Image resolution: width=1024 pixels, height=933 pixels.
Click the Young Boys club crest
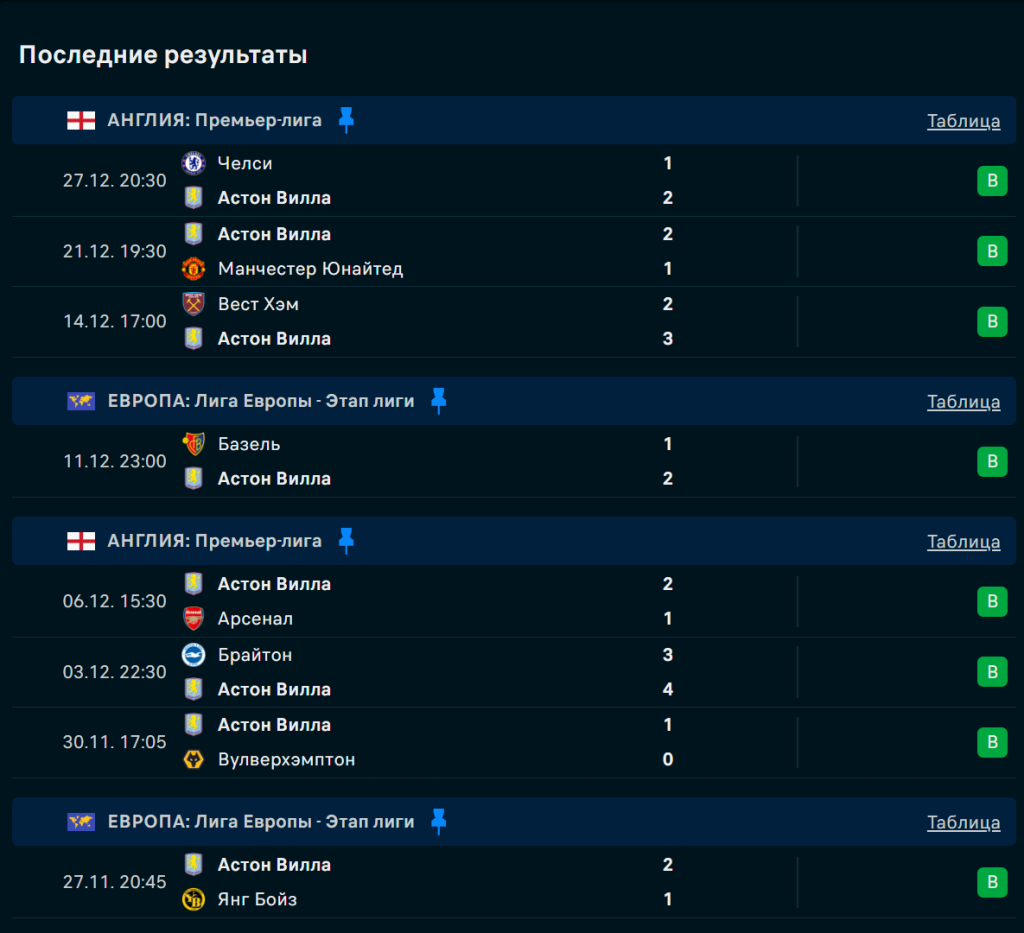[x=193, y=899]
